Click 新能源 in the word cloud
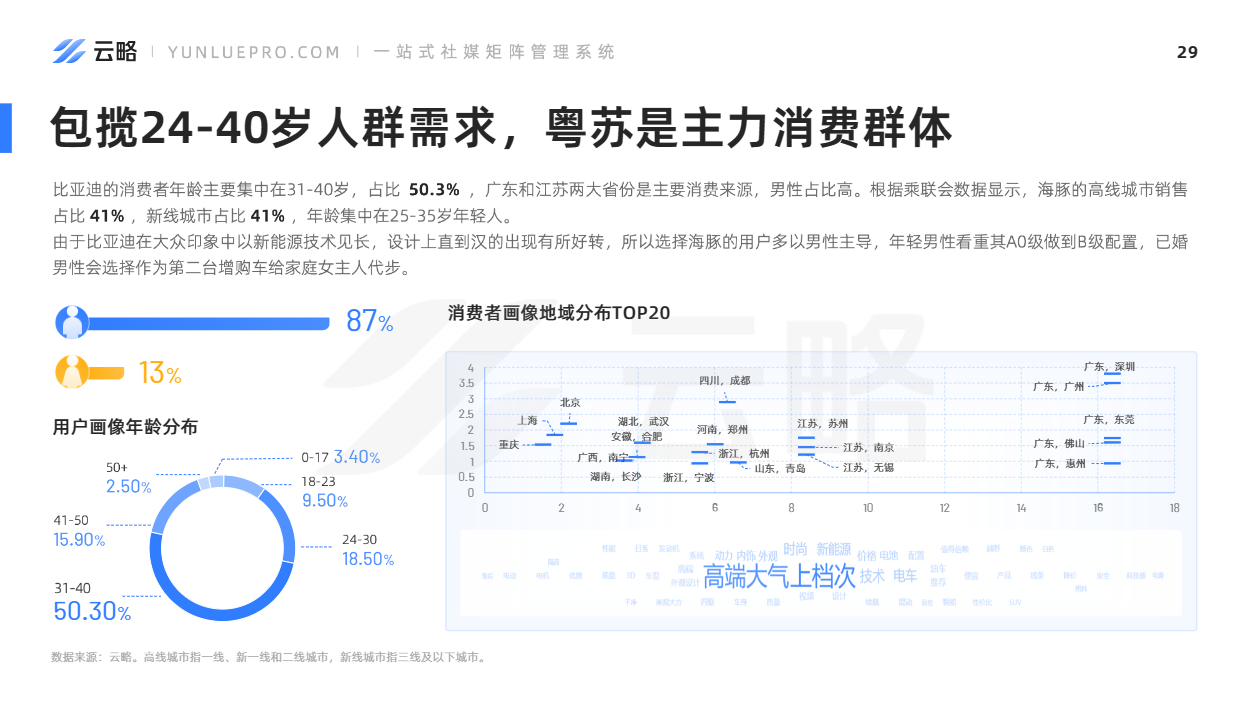Screen dimensions: 1250x703 tap(833, 549)
